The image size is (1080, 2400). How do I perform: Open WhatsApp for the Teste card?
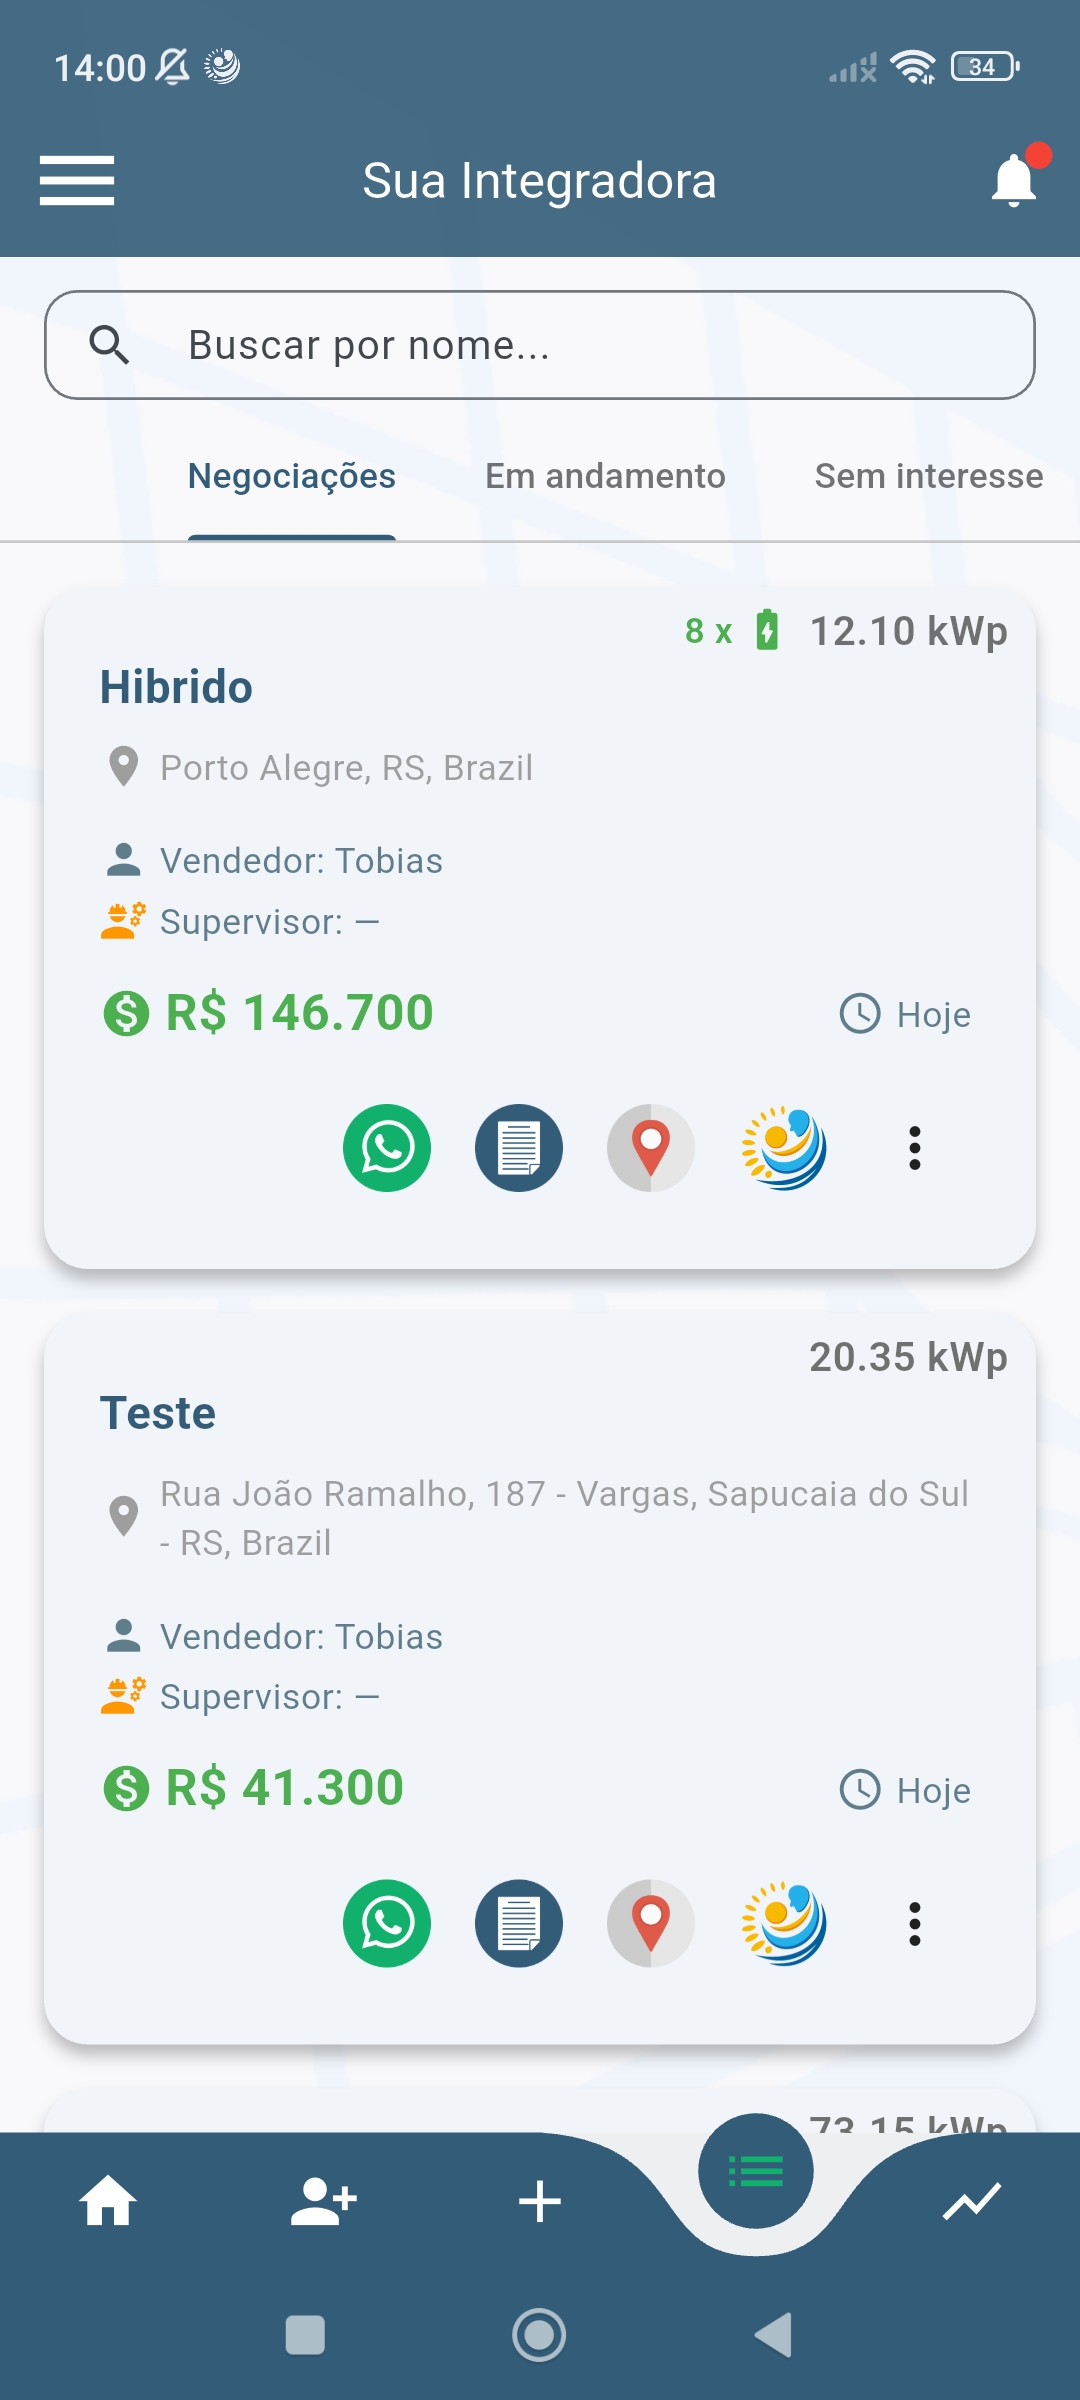point(387,1923)
